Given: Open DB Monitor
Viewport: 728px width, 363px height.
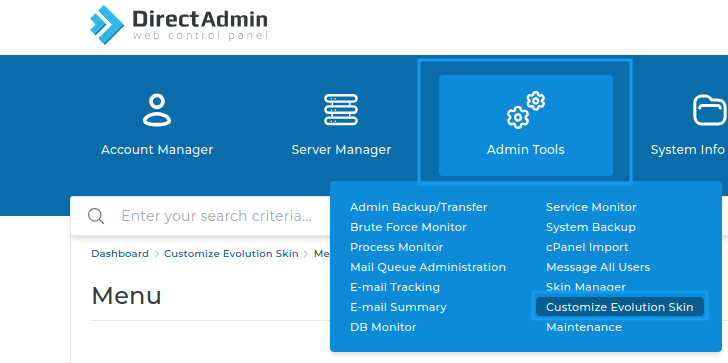Looking at the screenshot, I should tap(383, 327).
